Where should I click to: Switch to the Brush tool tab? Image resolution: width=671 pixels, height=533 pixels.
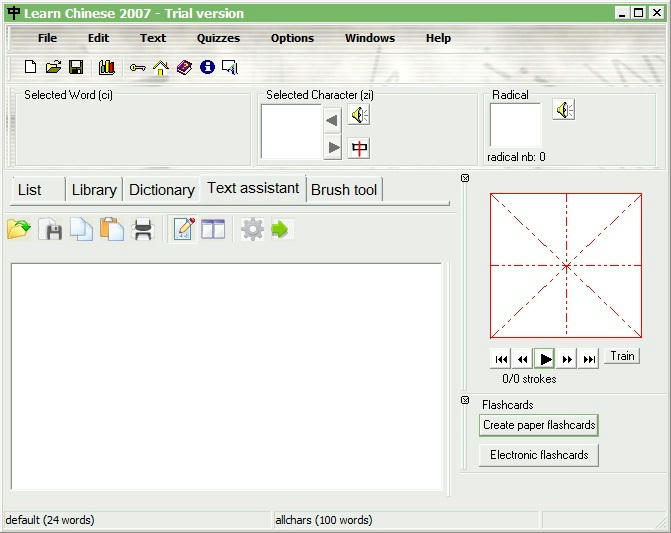point(344,190)
